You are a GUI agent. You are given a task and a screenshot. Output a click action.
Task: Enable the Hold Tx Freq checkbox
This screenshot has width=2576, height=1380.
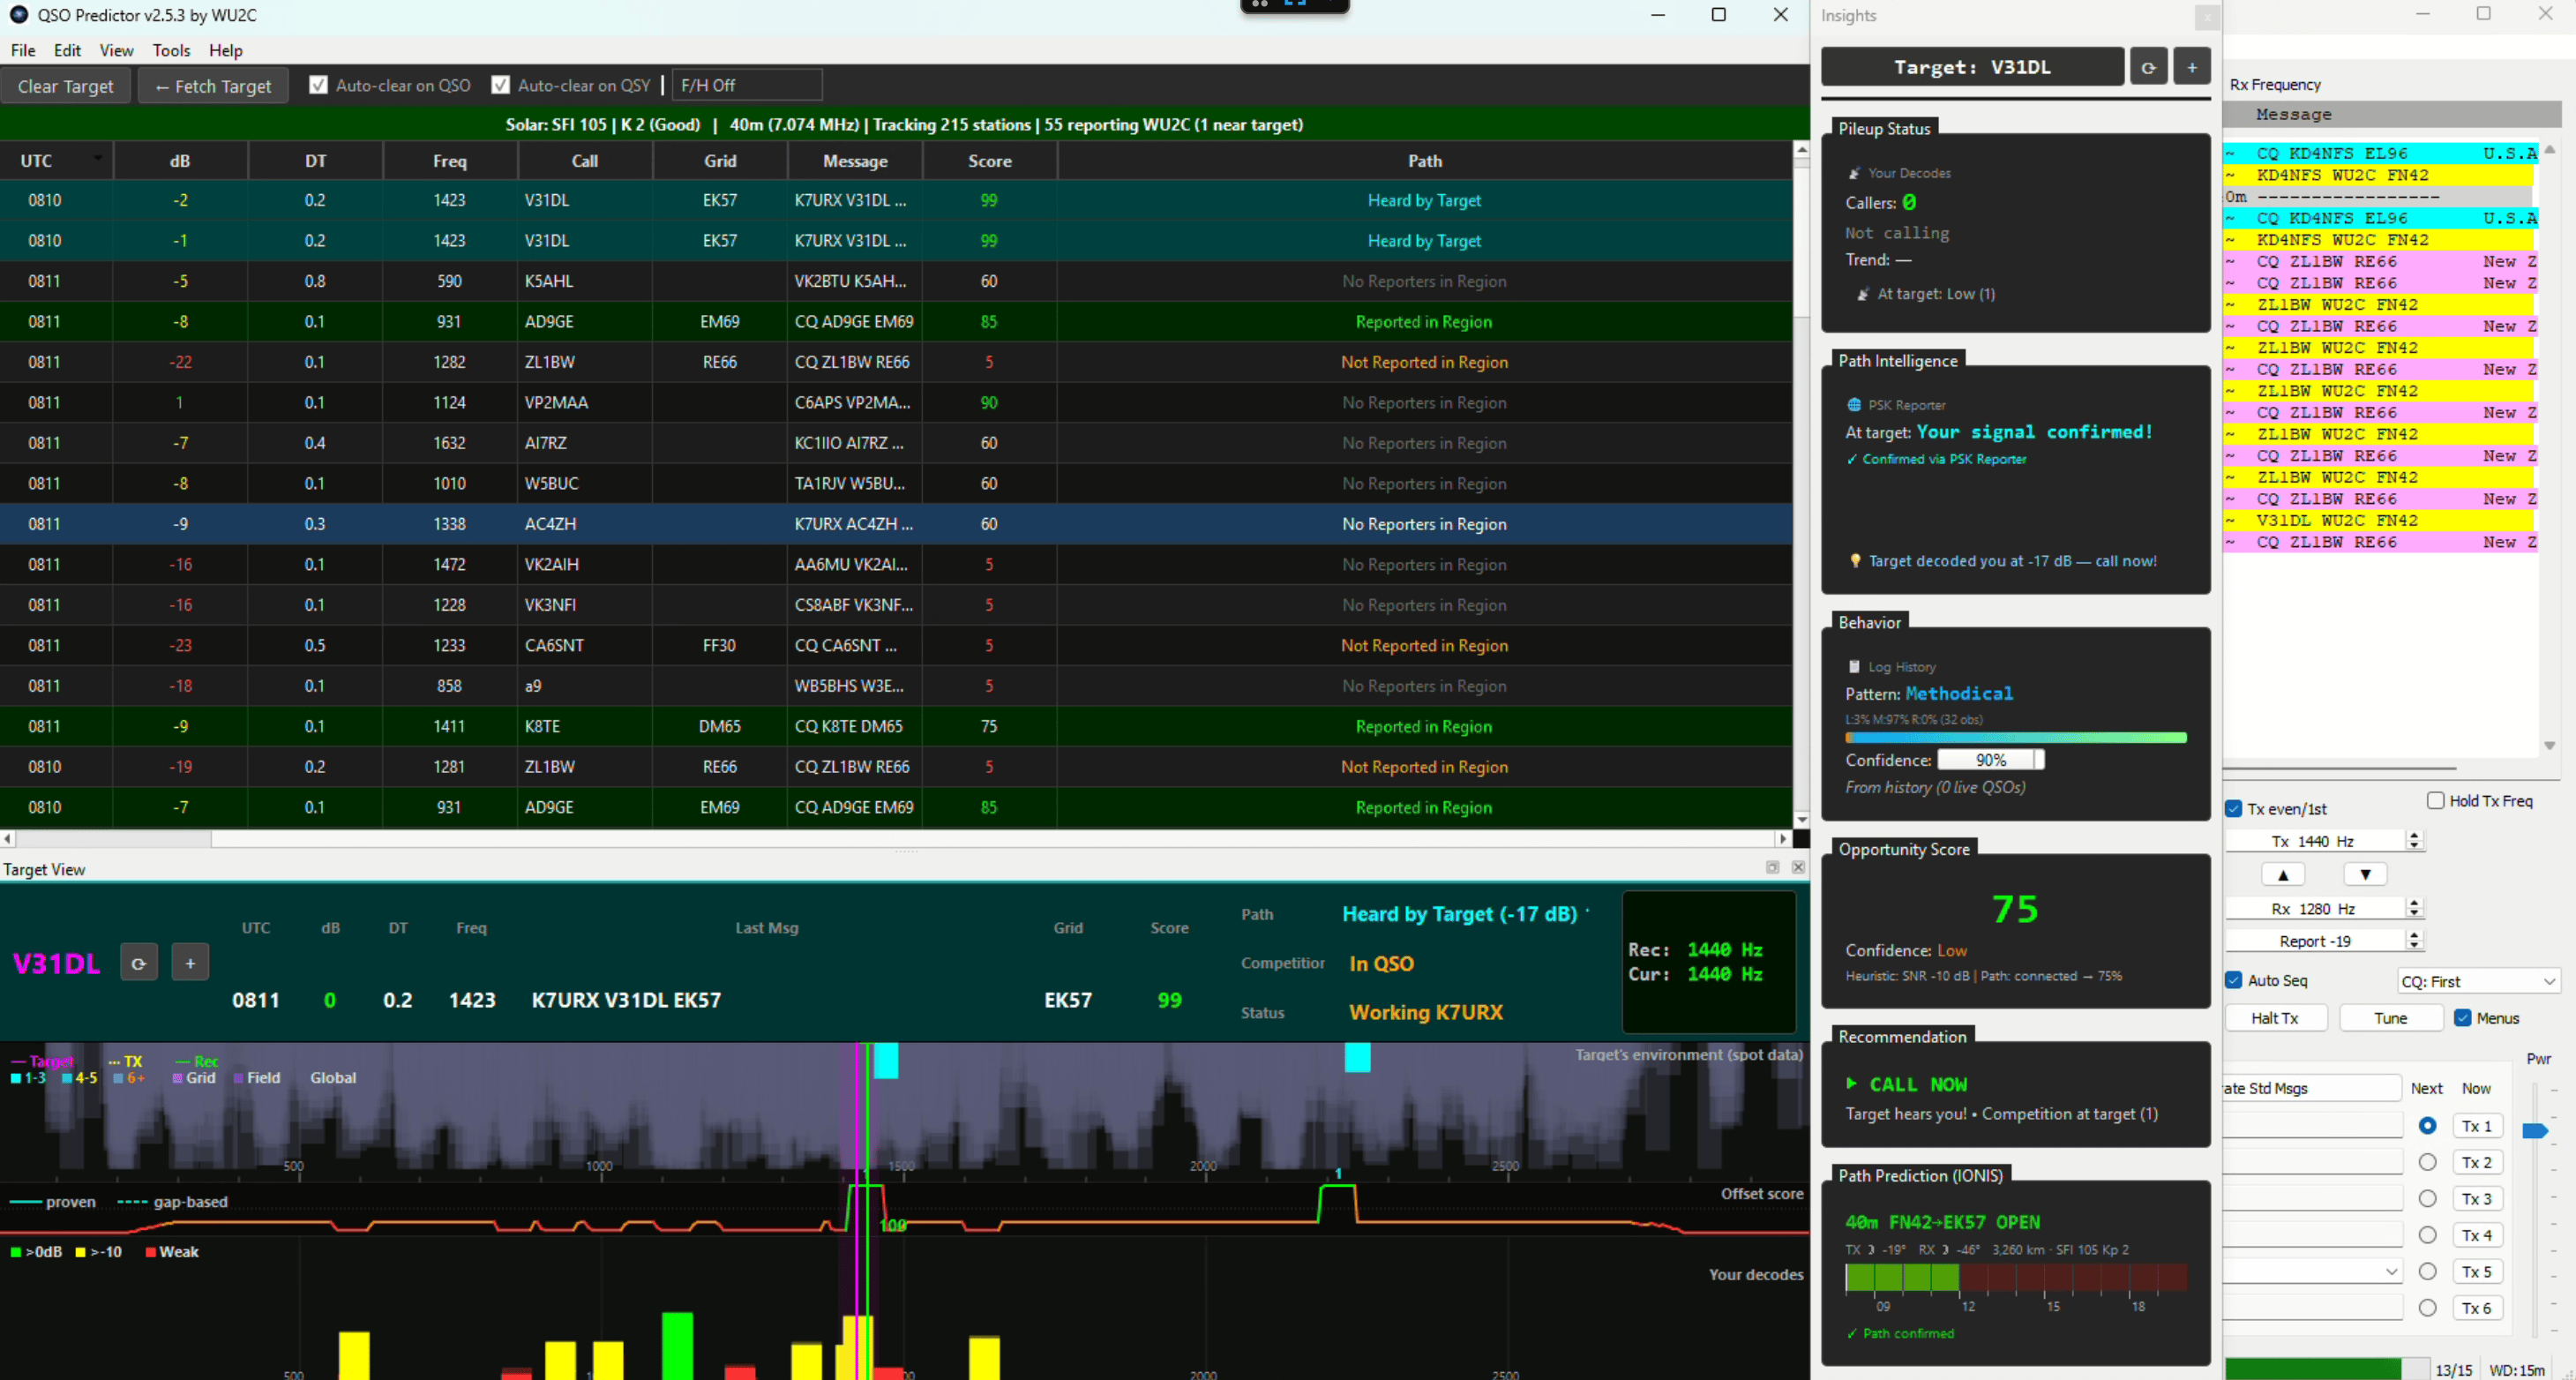[x=2436, y=800]
